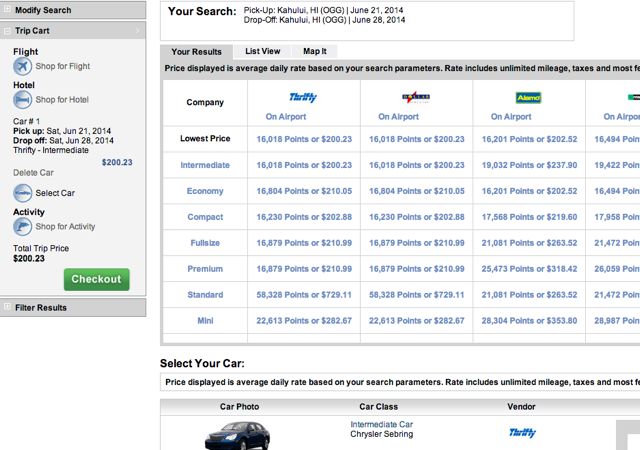Click the Car Class column header
Image resolution: width=640 pixels, height=450 pixels.
tap(378, 407)
